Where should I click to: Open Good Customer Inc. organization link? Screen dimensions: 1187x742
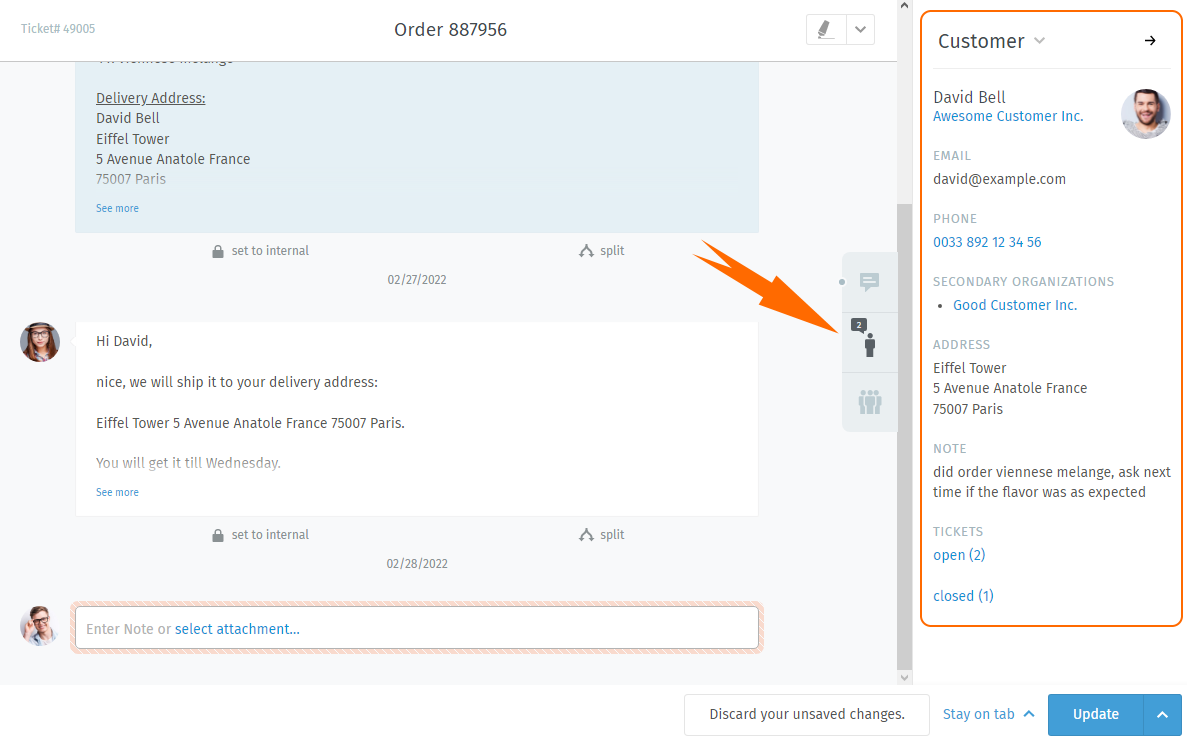[x=1014, y=305]
